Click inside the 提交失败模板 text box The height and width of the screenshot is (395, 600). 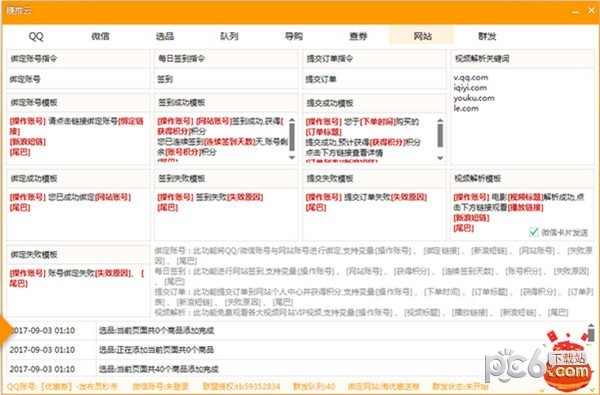click(374, 214)
